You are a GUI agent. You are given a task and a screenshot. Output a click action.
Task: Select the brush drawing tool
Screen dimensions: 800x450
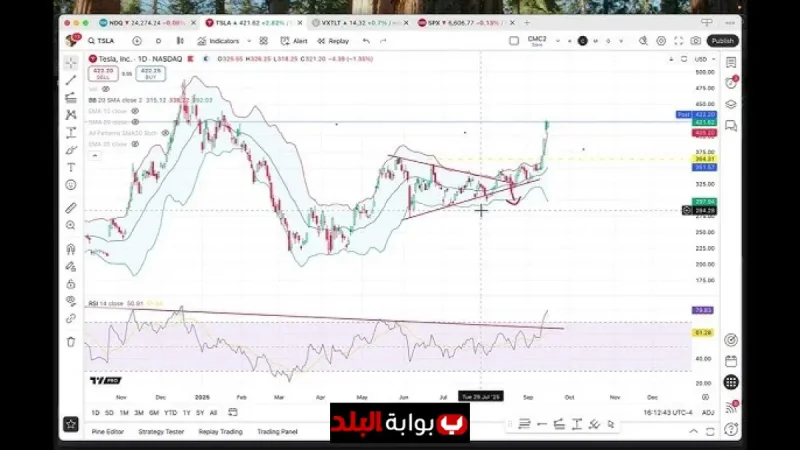click(71, 150)
